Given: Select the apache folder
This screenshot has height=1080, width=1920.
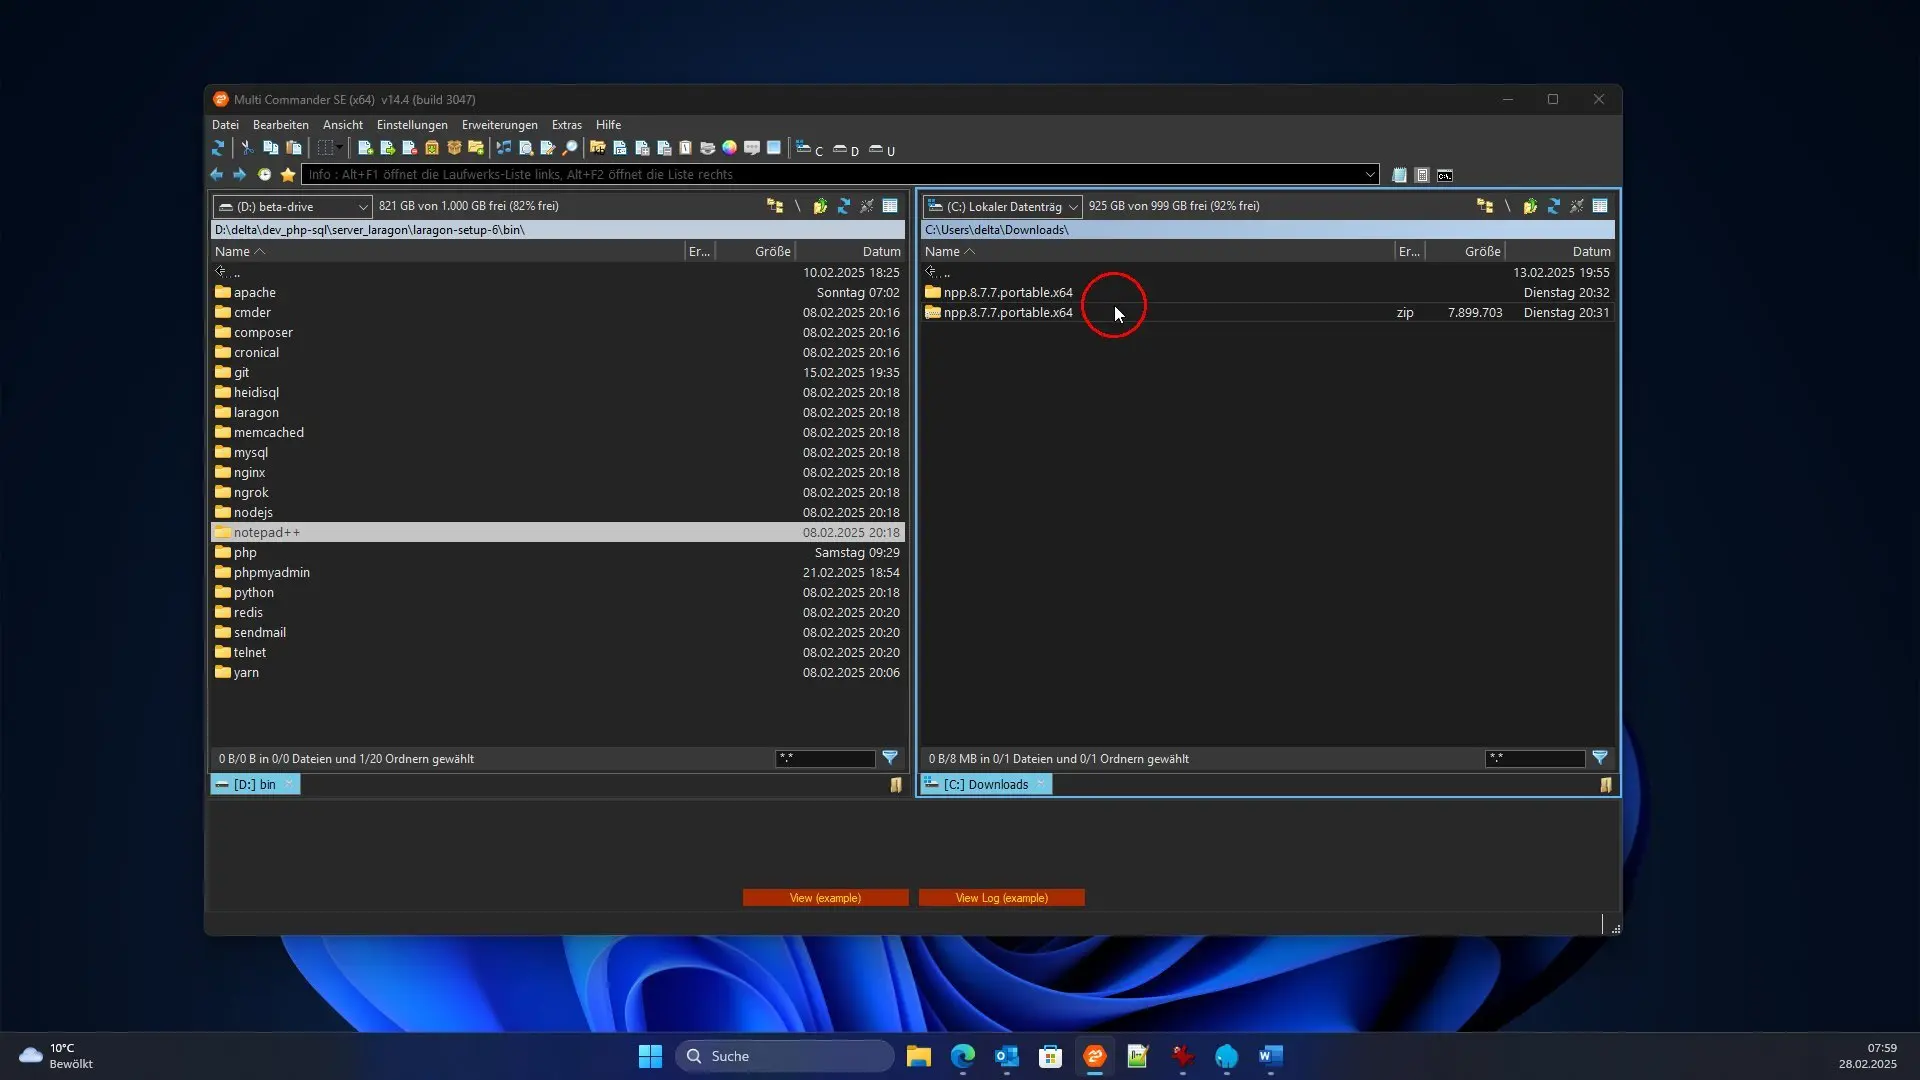Looking at the screenshot, I should tap(558, 292).
